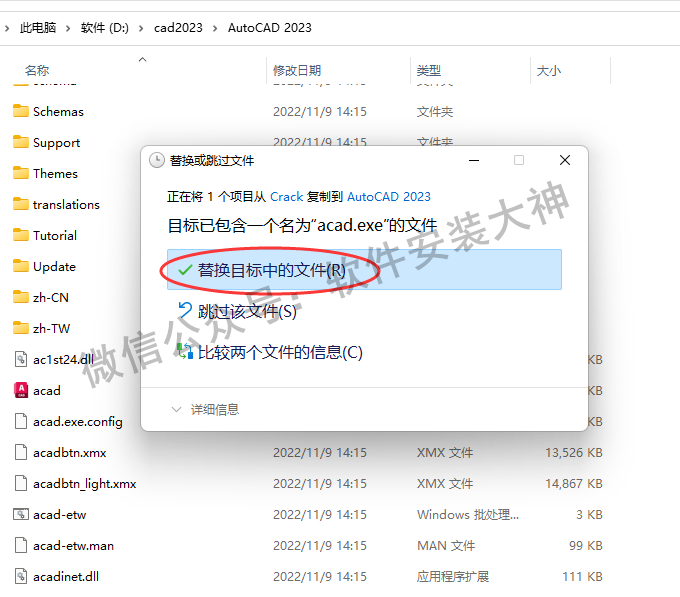Click the Support folder icon

[x=20, y=142]
